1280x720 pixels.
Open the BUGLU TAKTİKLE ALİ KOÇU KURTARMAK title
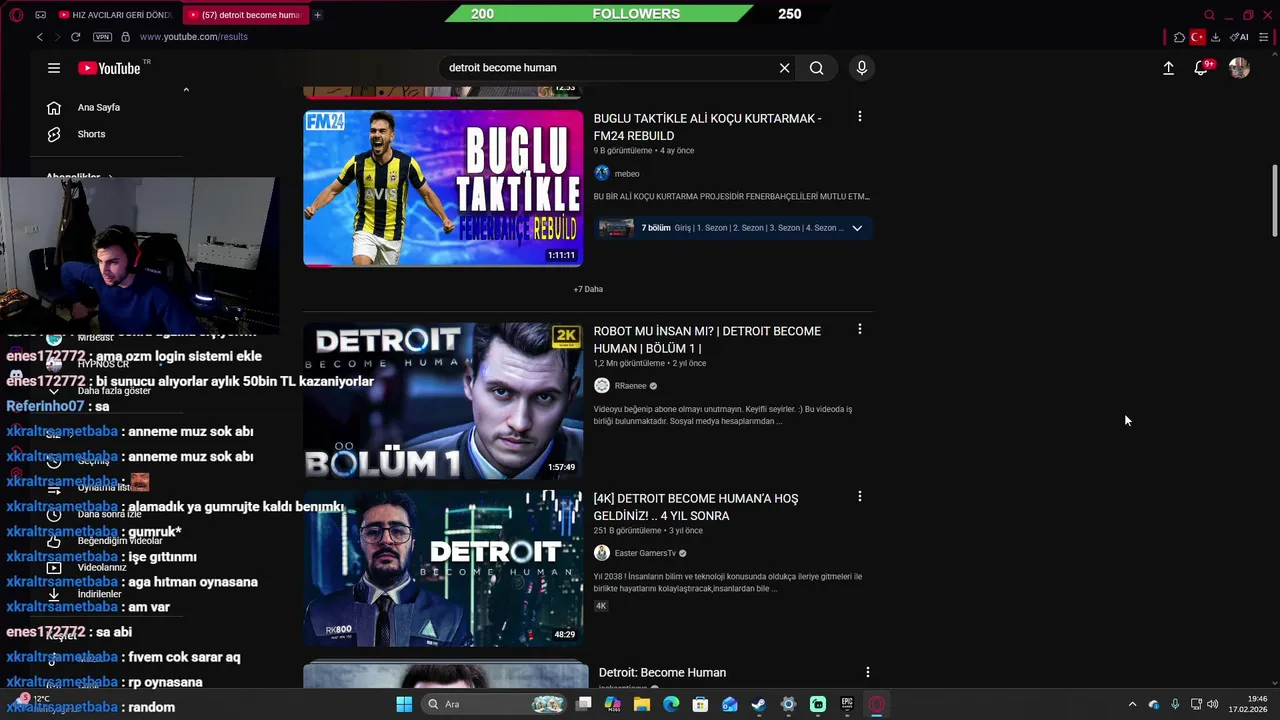pyautogui.click(x=707, y=127)
